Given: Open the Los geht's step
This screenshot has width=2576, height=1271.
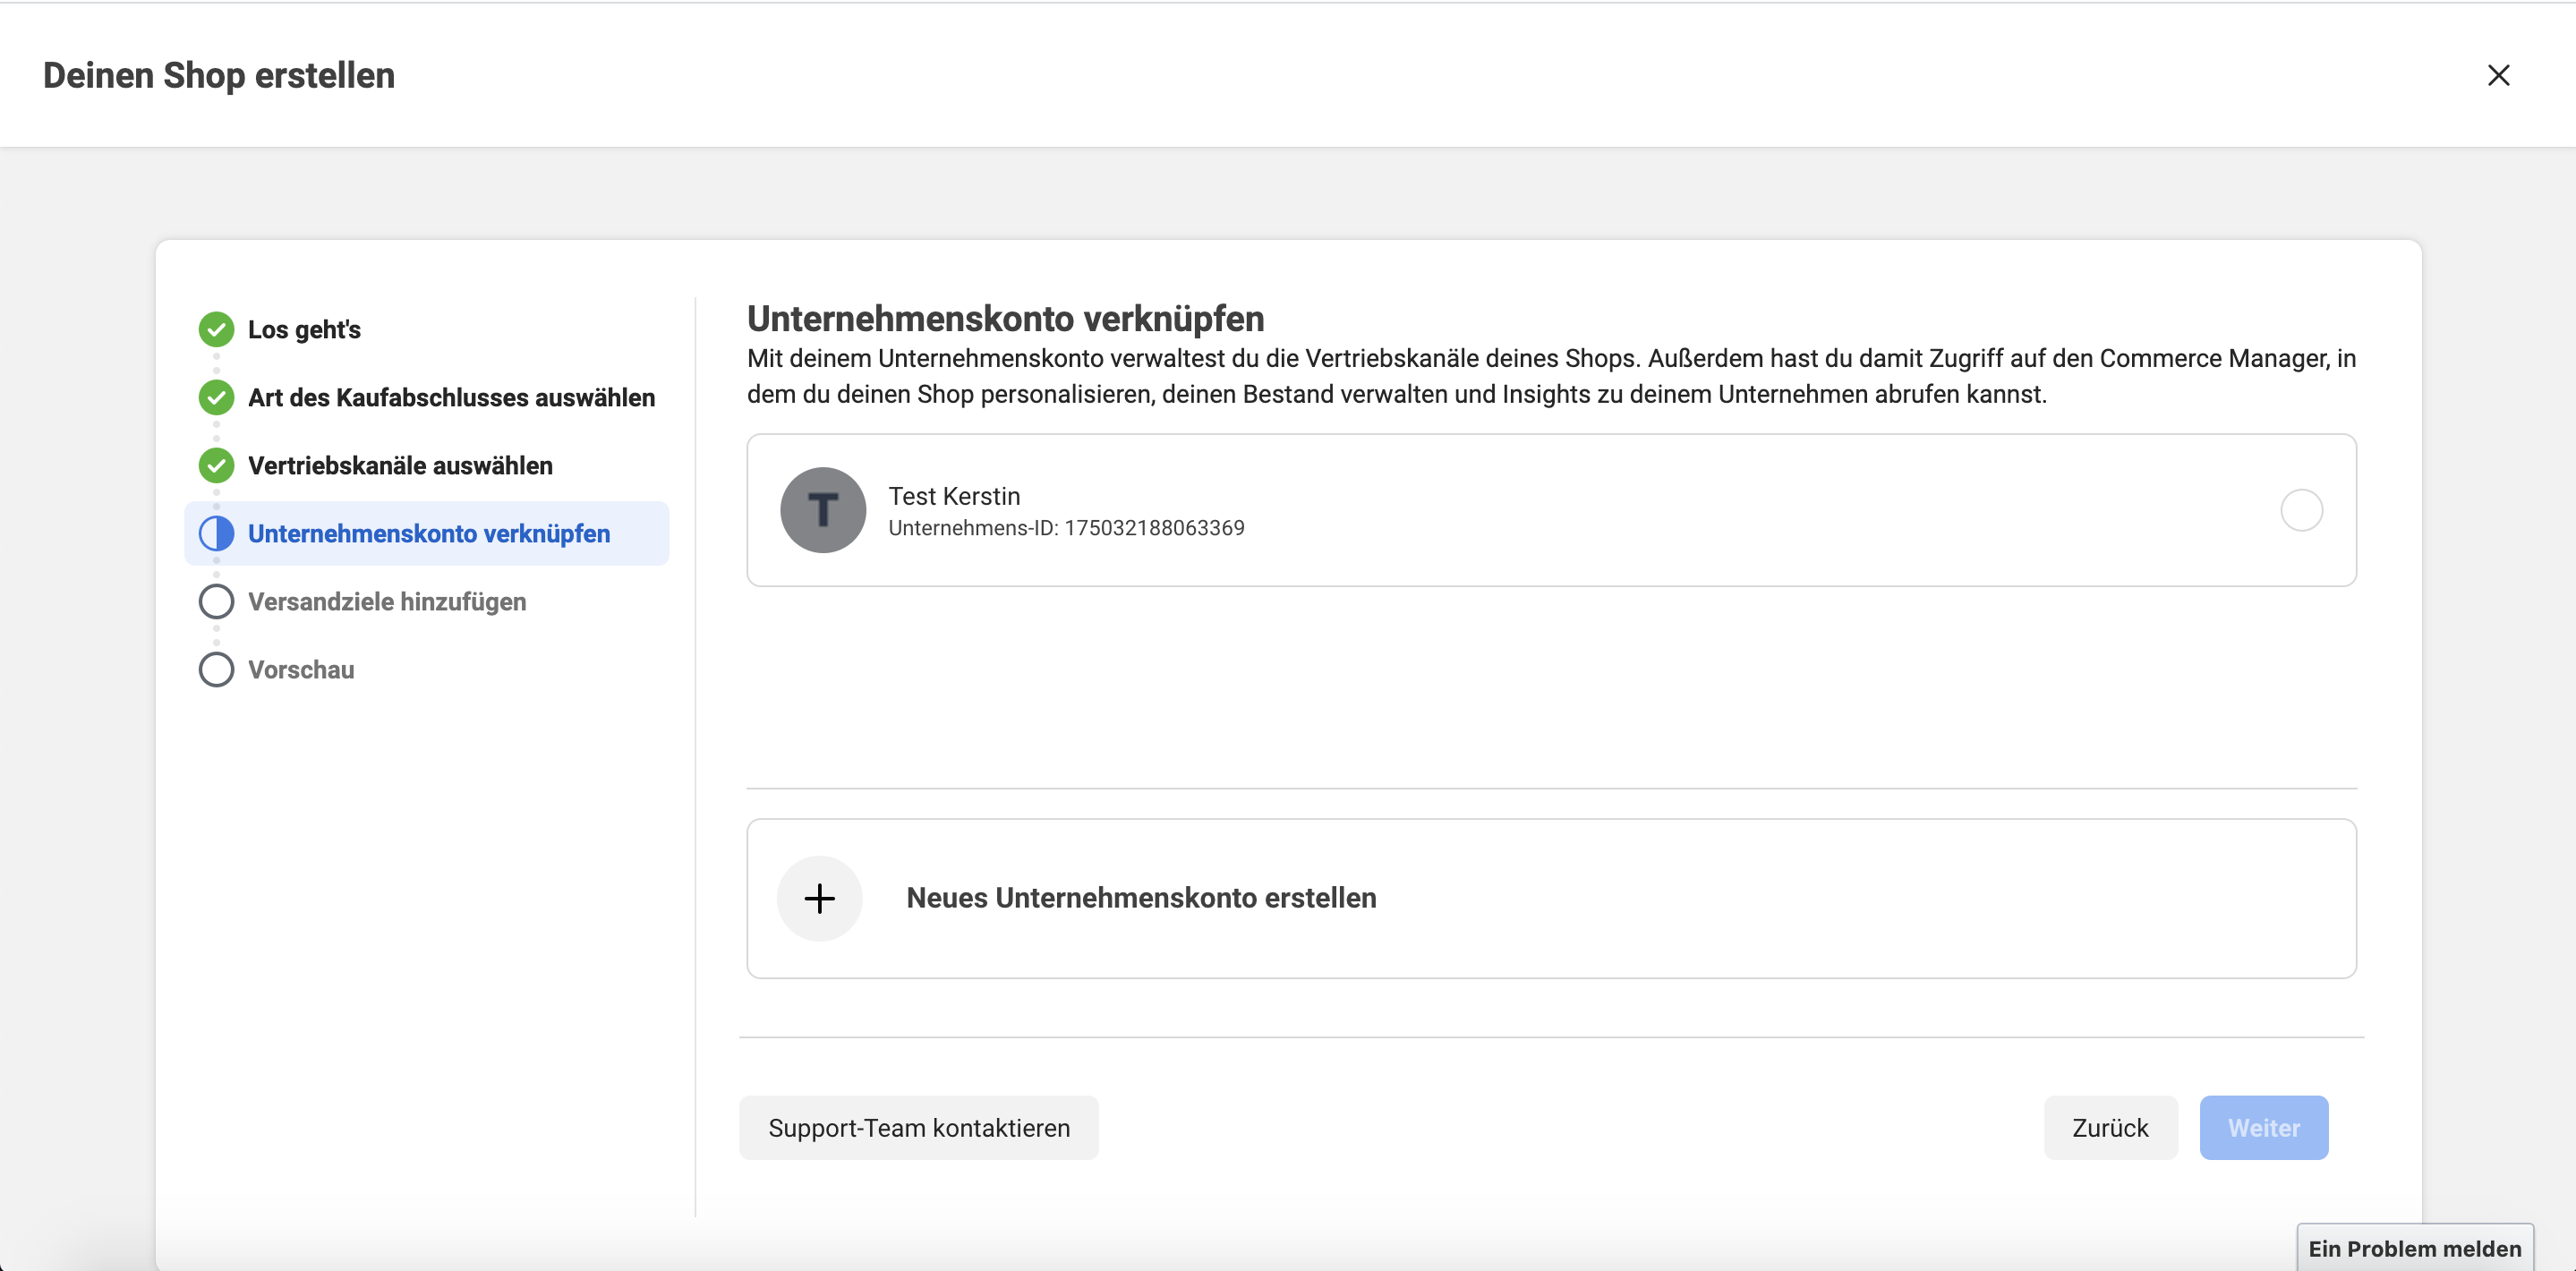Looking at the screenshot, I should pos(304,329).
